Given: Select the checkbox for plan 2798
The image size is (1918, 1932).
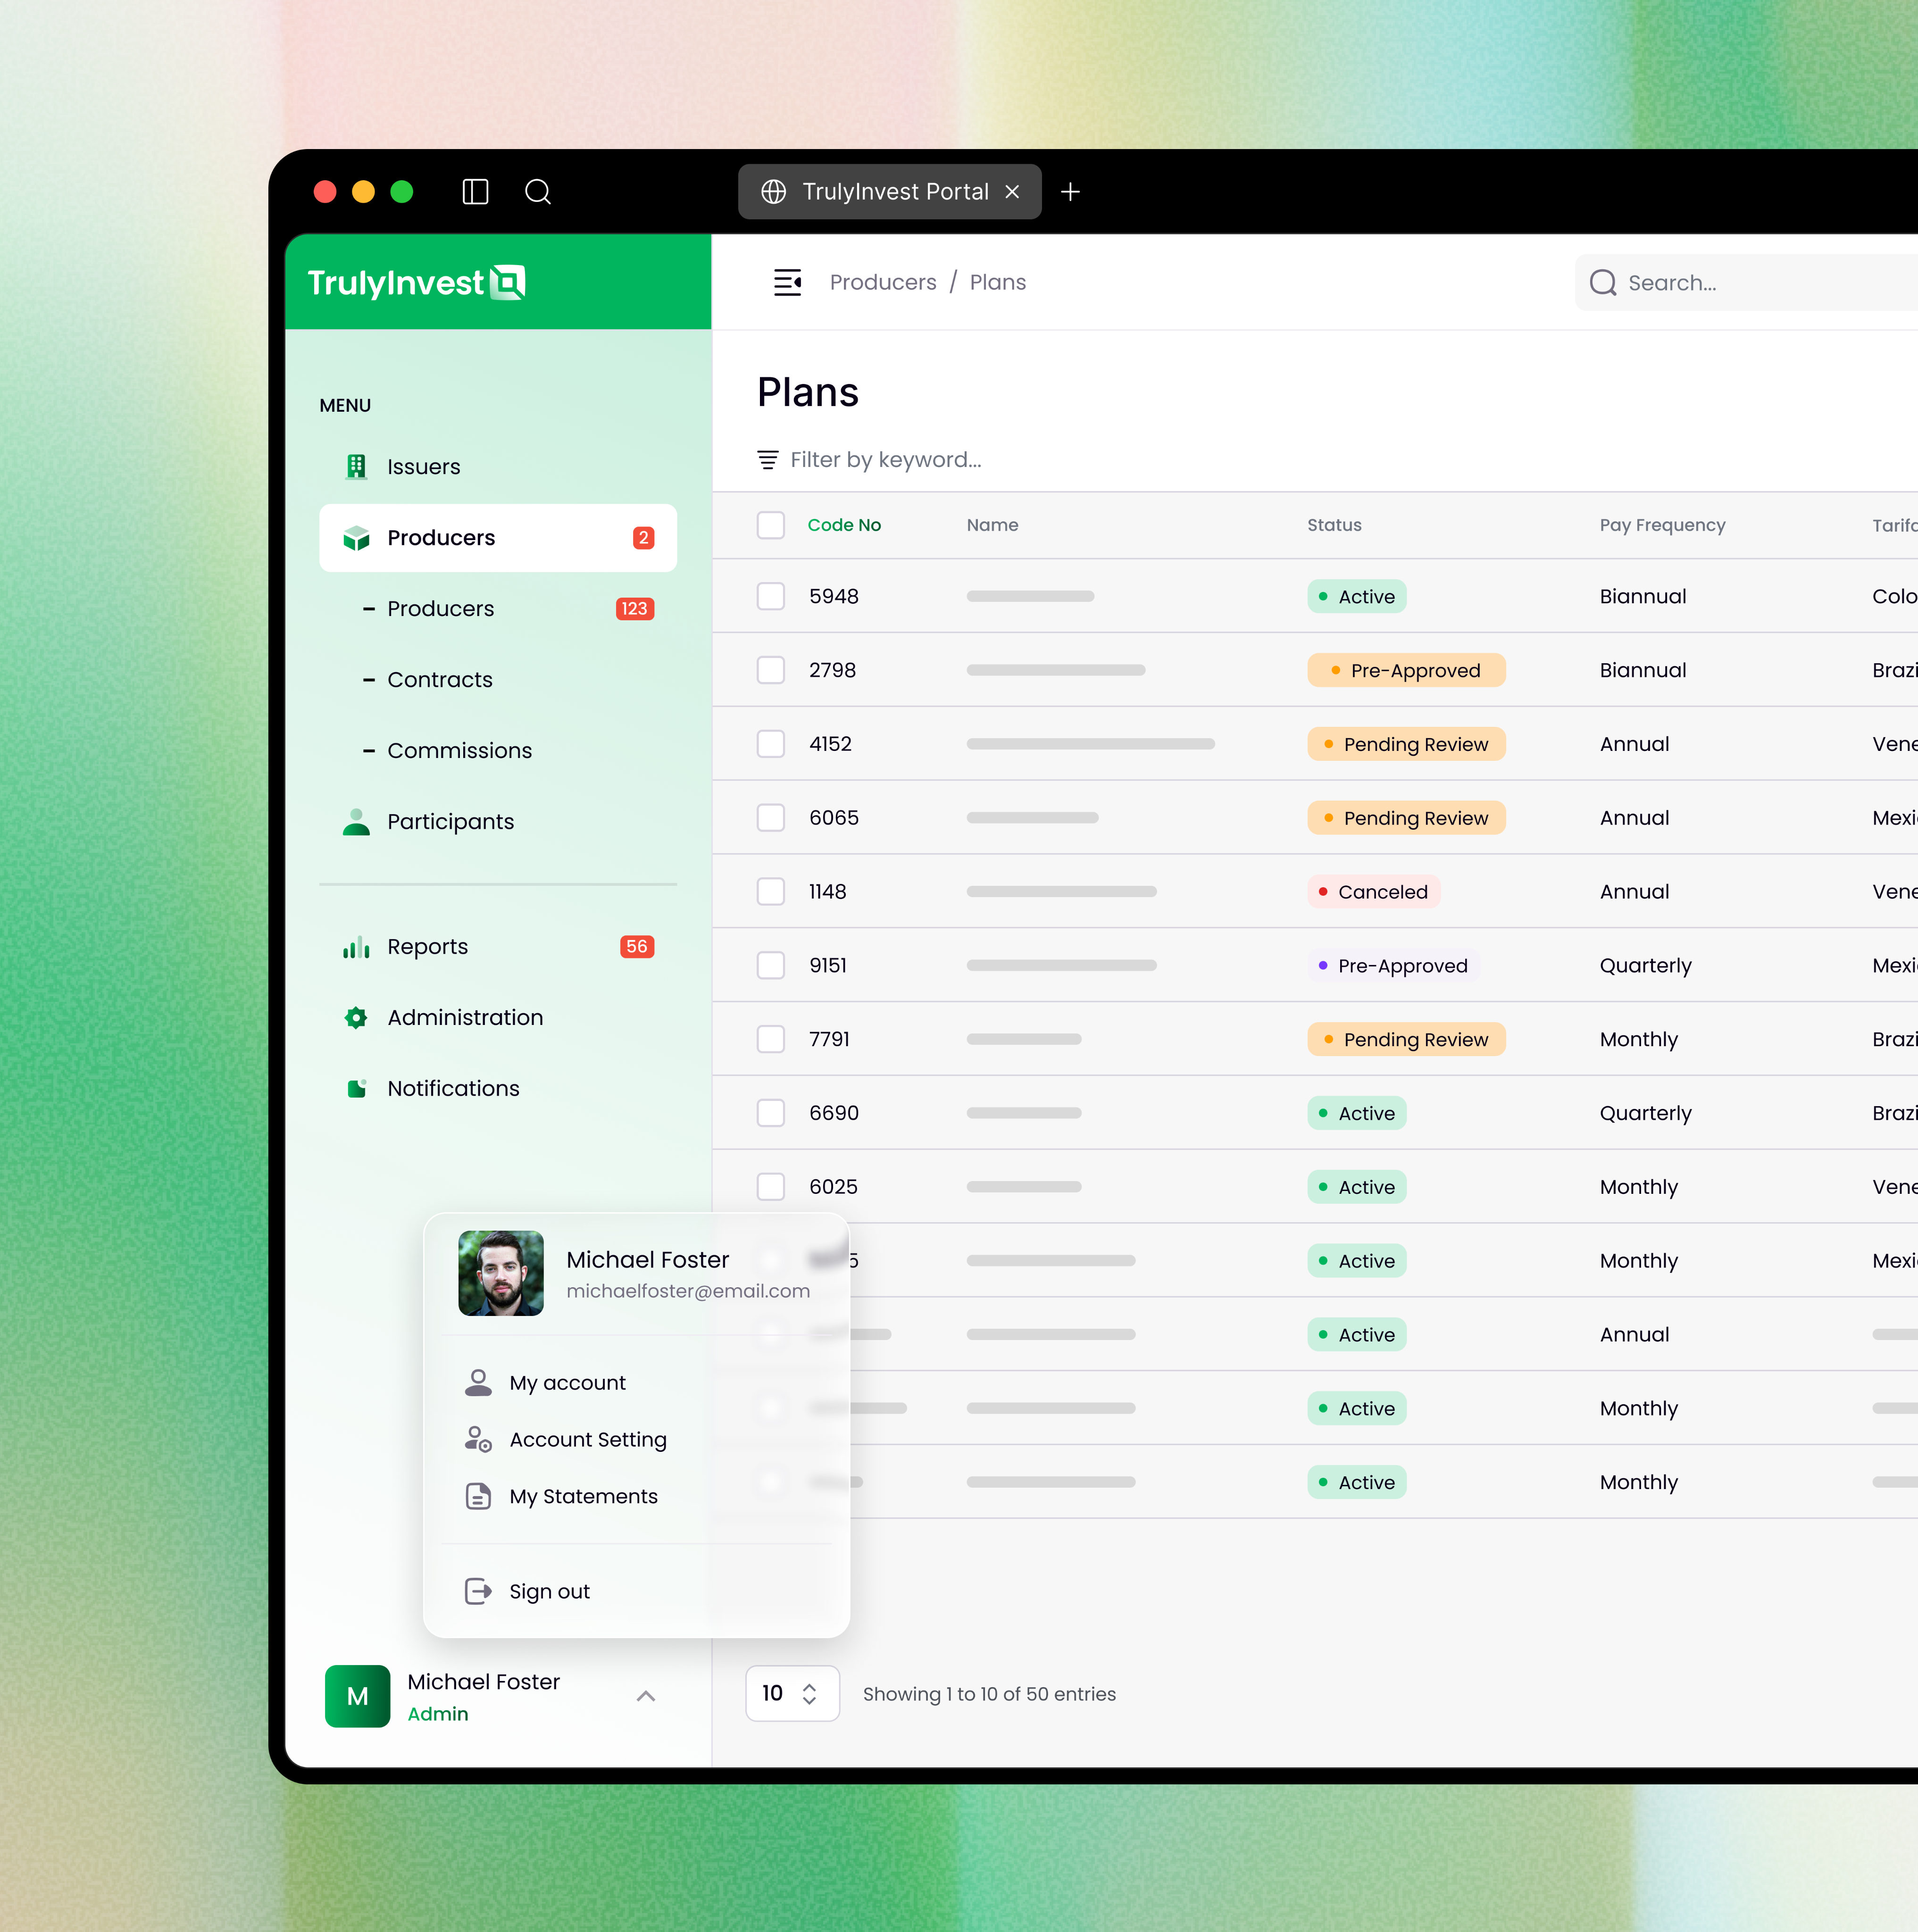Looking at the screenshot, I should pos(770,670).
